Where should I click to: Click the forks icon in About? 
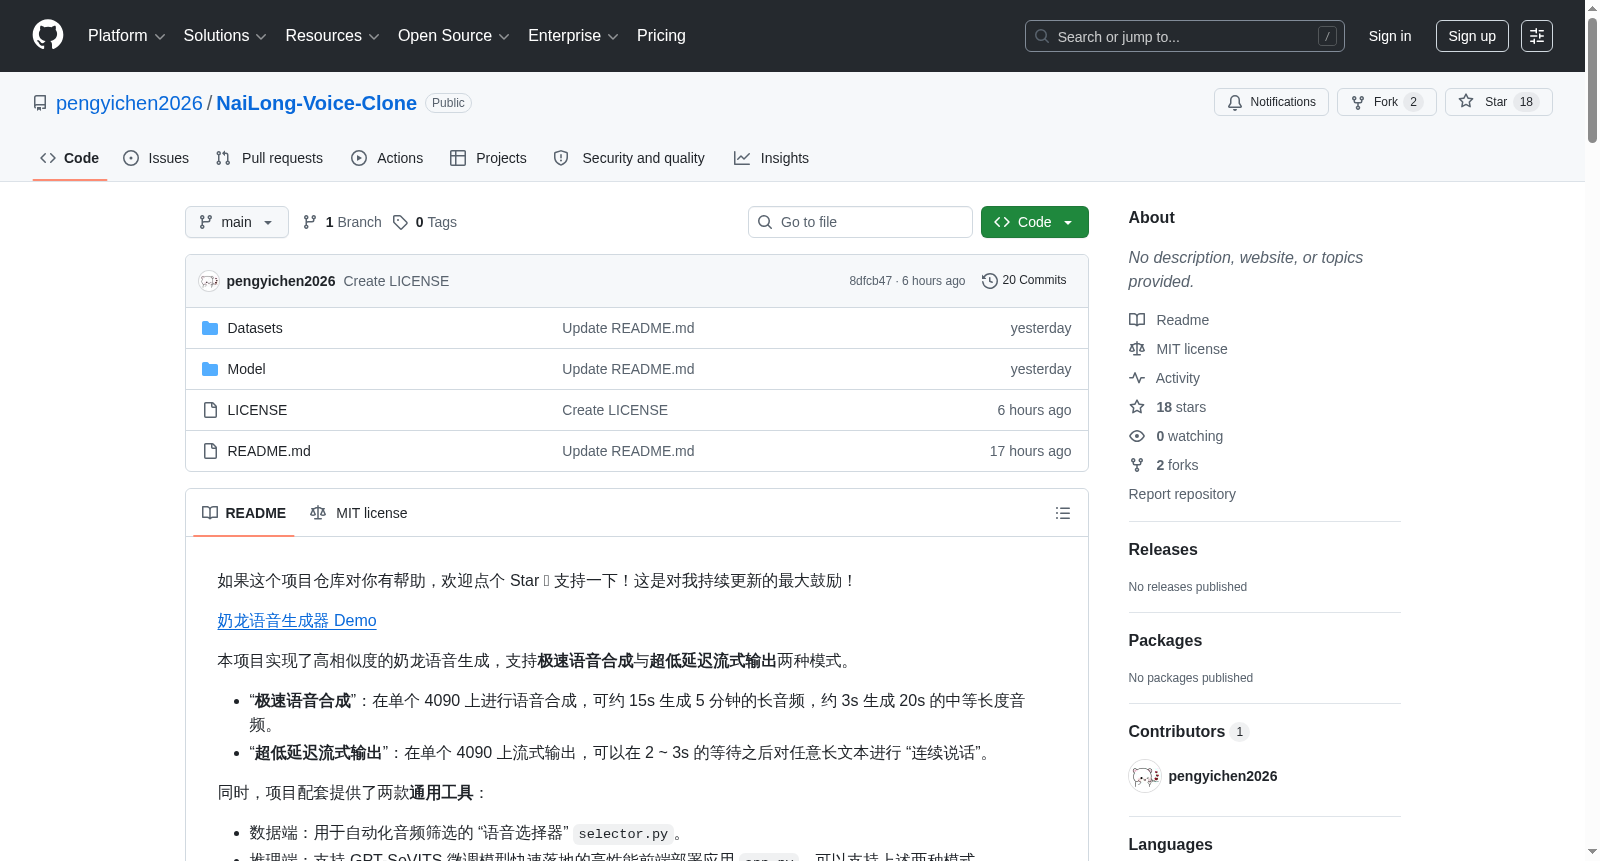click(1137, 465)
